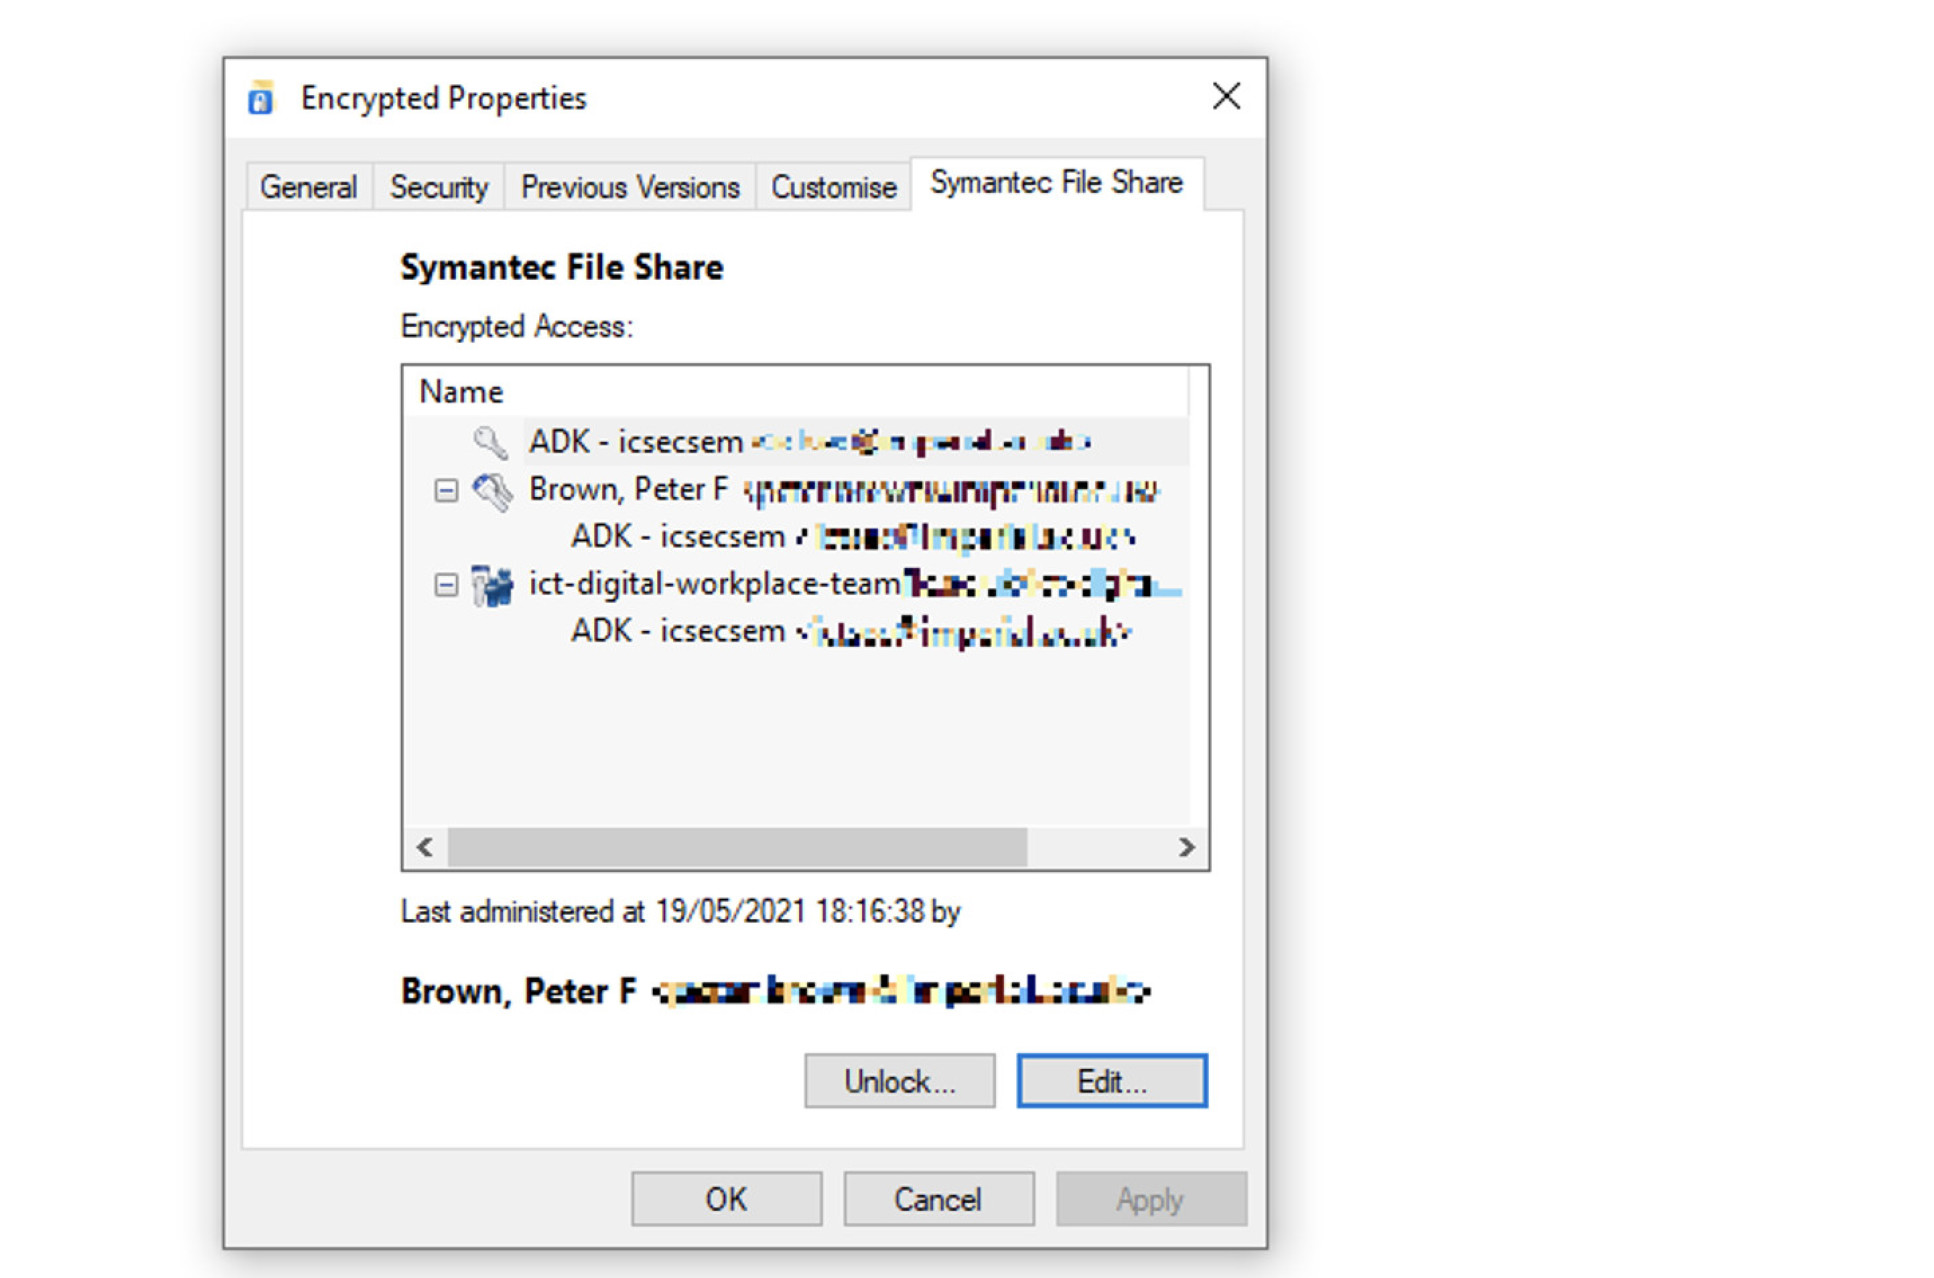Collapse the Brown, Peter F tree node
1934x1278 pixels.
pos(446,490)
